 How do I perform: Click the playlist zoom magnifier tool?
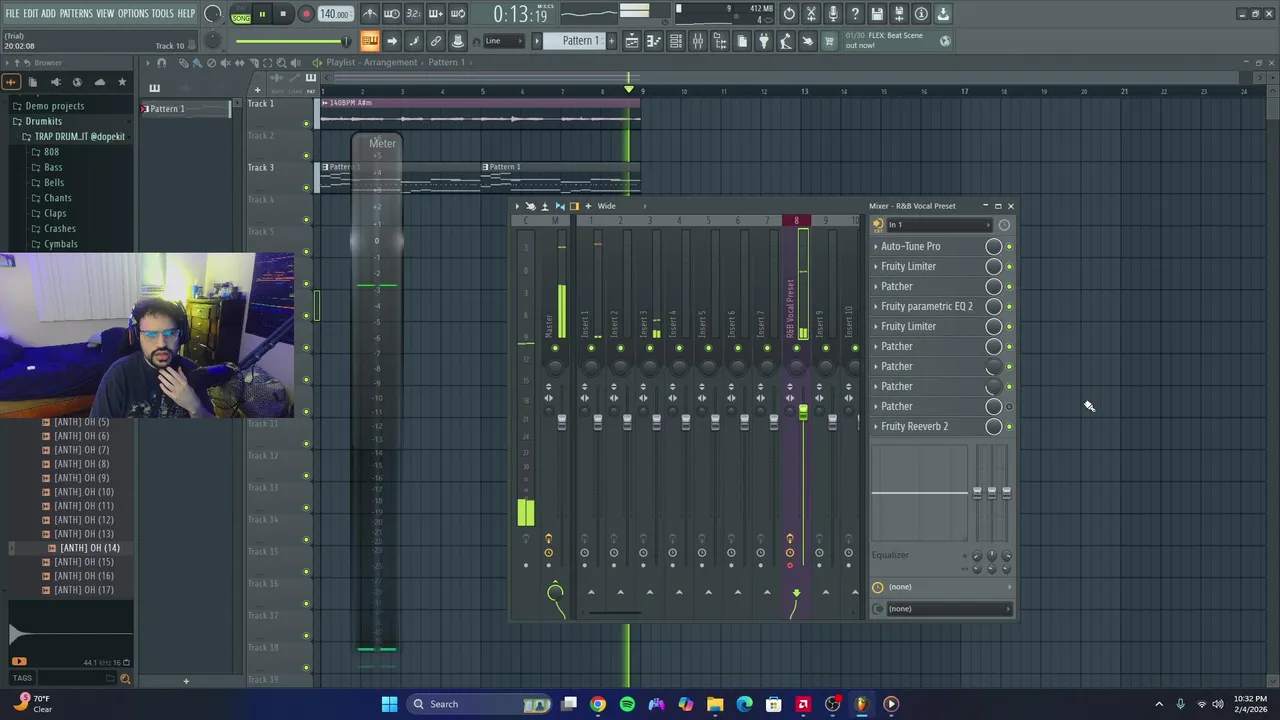point(281,63)
